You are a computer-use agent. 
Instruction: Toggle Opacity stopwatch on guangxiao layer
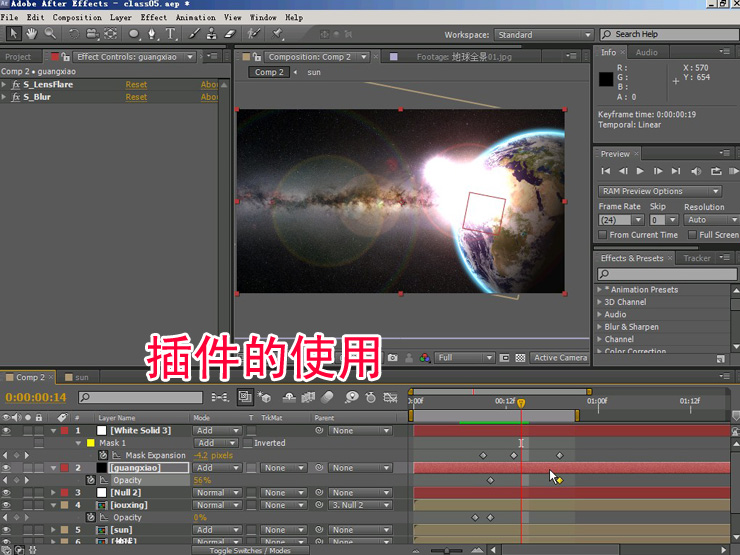click(x=90, y=480)
